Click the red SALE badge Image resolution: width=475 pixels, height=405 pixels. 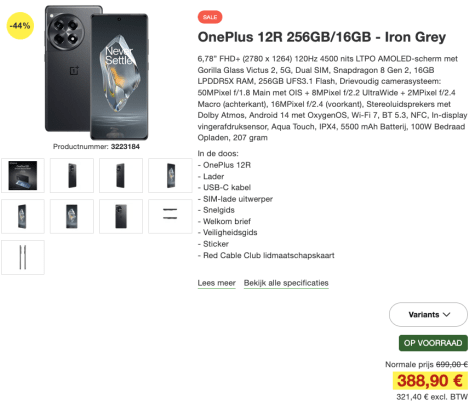[210, 17]
